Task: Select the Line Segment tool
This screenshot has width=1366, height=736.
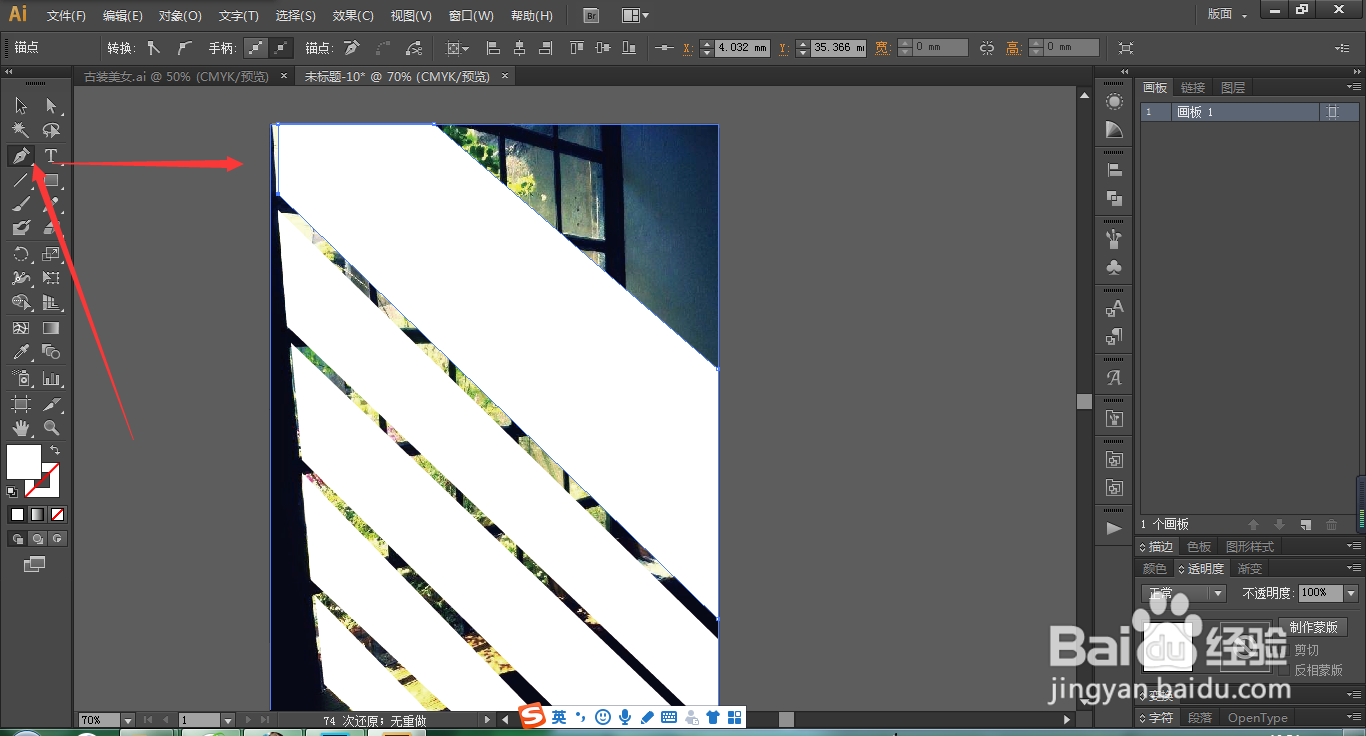Action: pyautogui.click(x=21, y=180)
